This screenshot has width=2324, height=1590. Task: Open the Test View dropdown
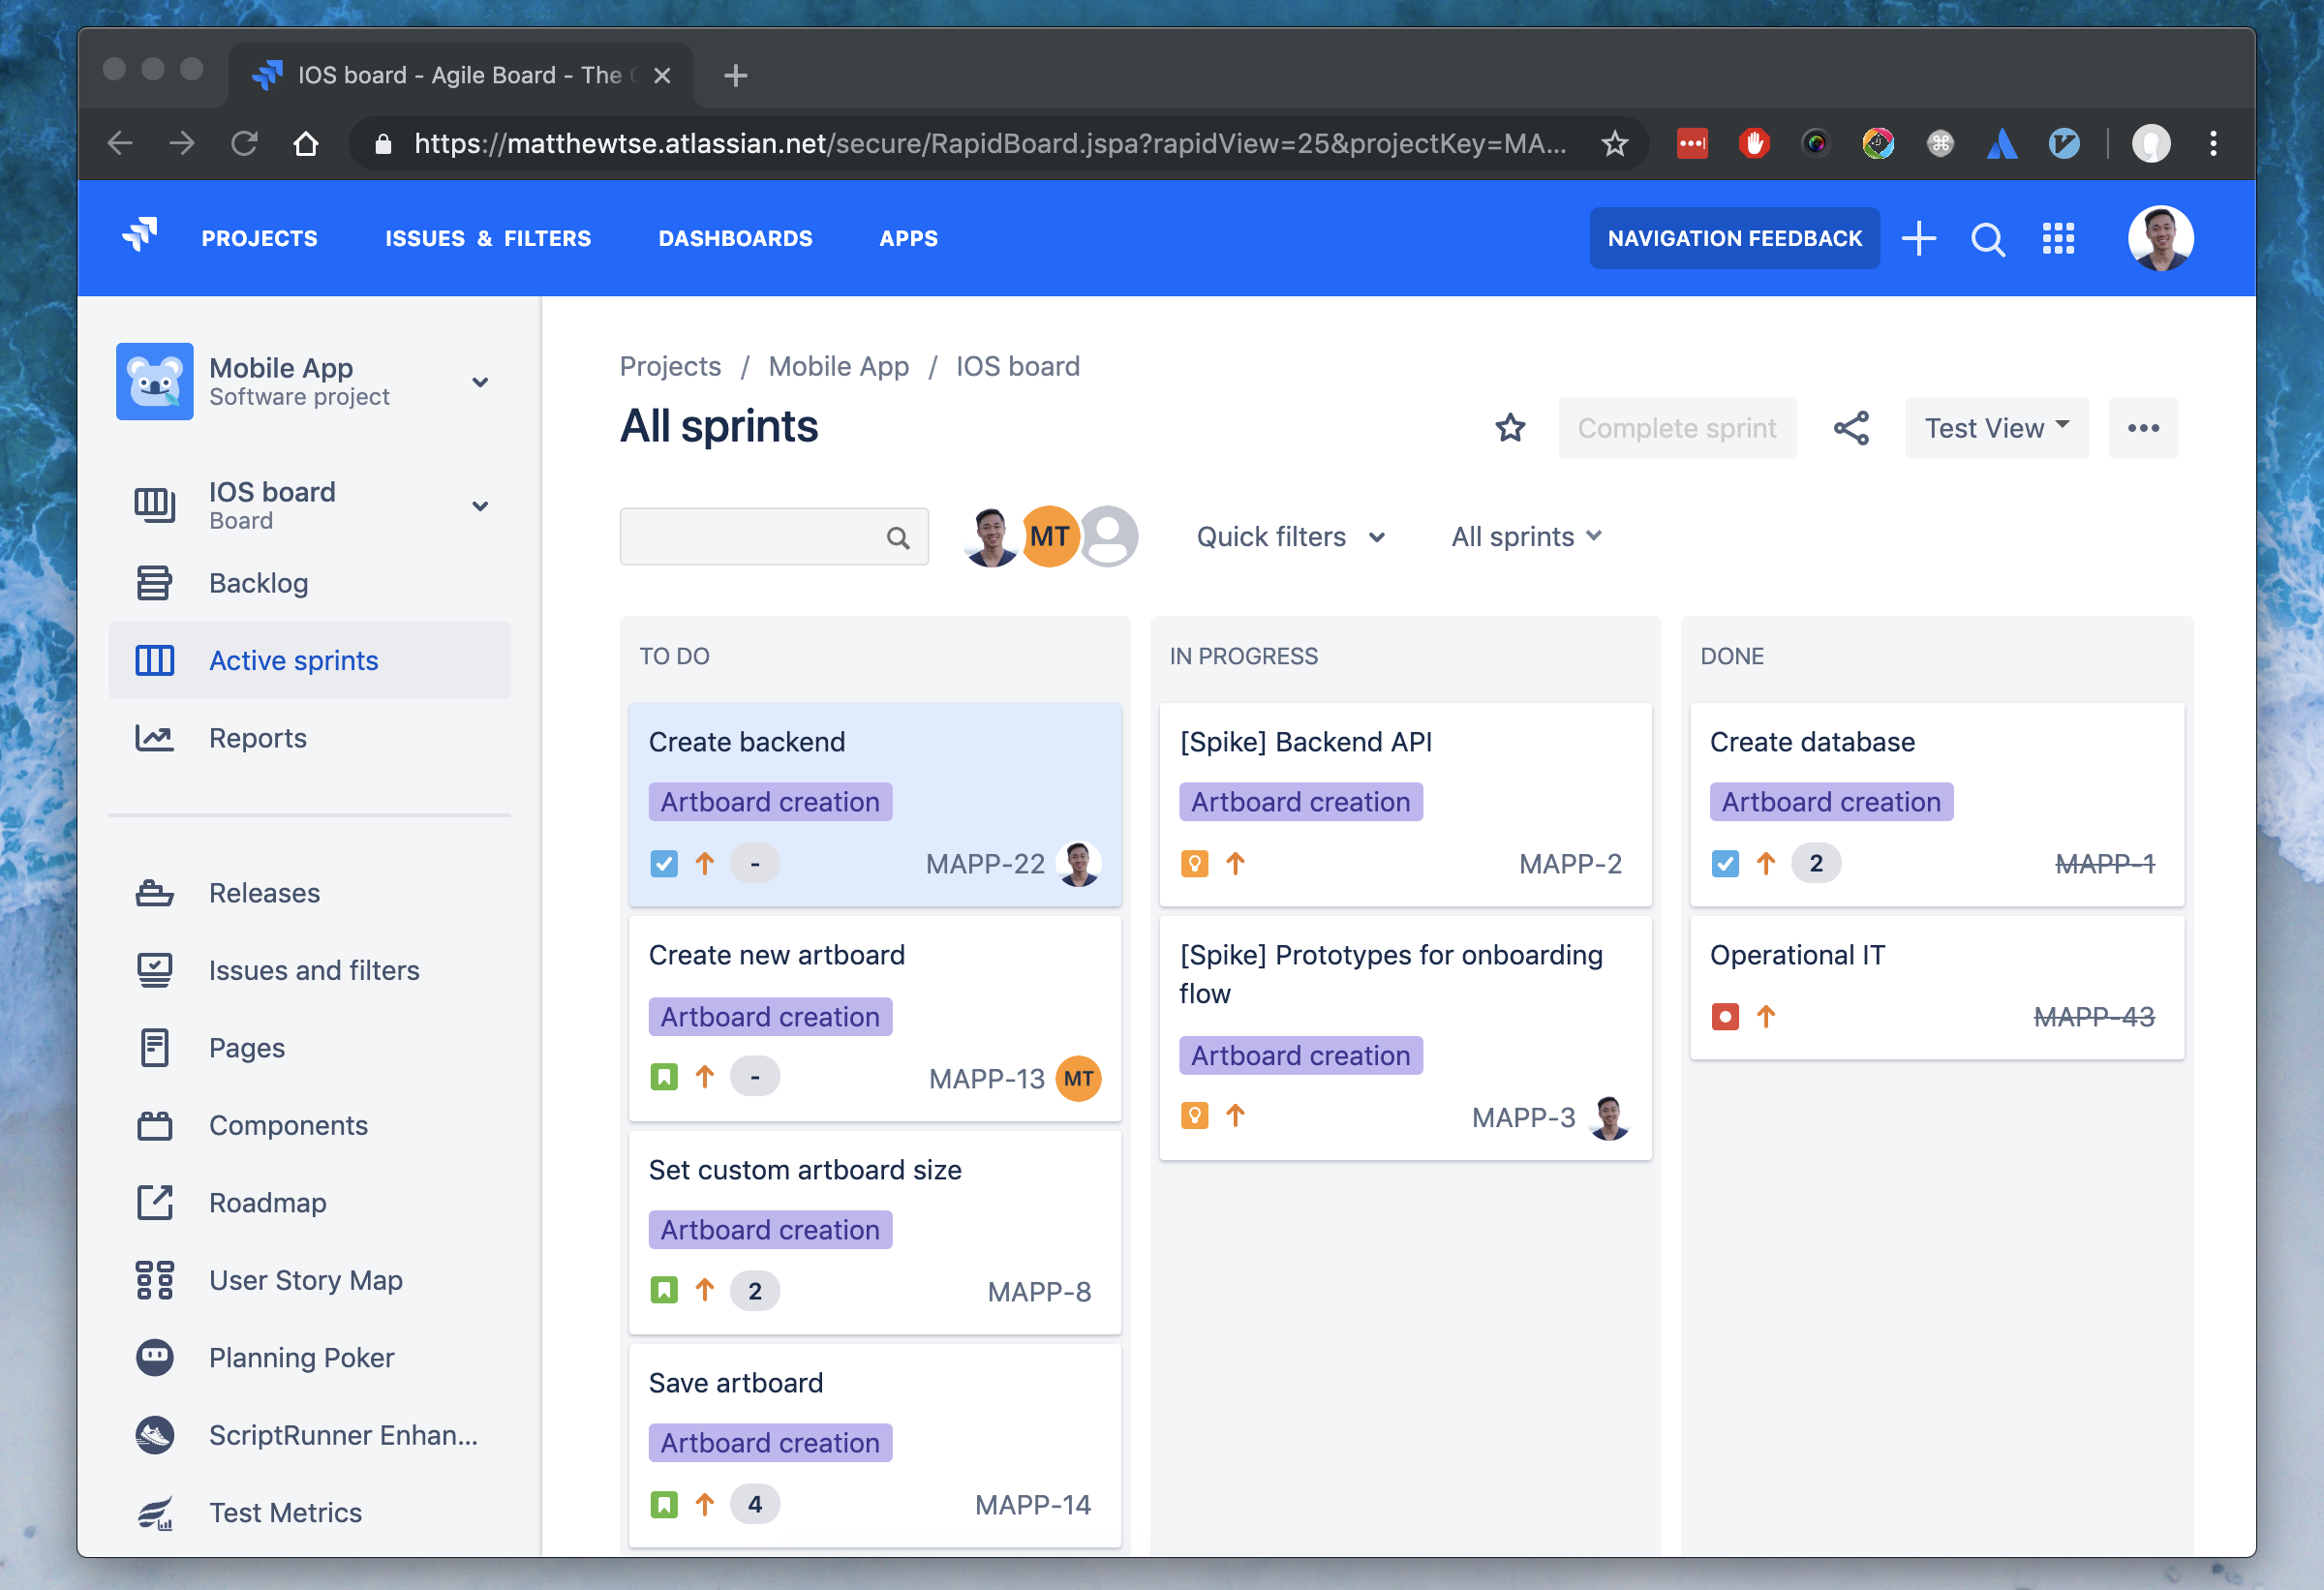1996,428
